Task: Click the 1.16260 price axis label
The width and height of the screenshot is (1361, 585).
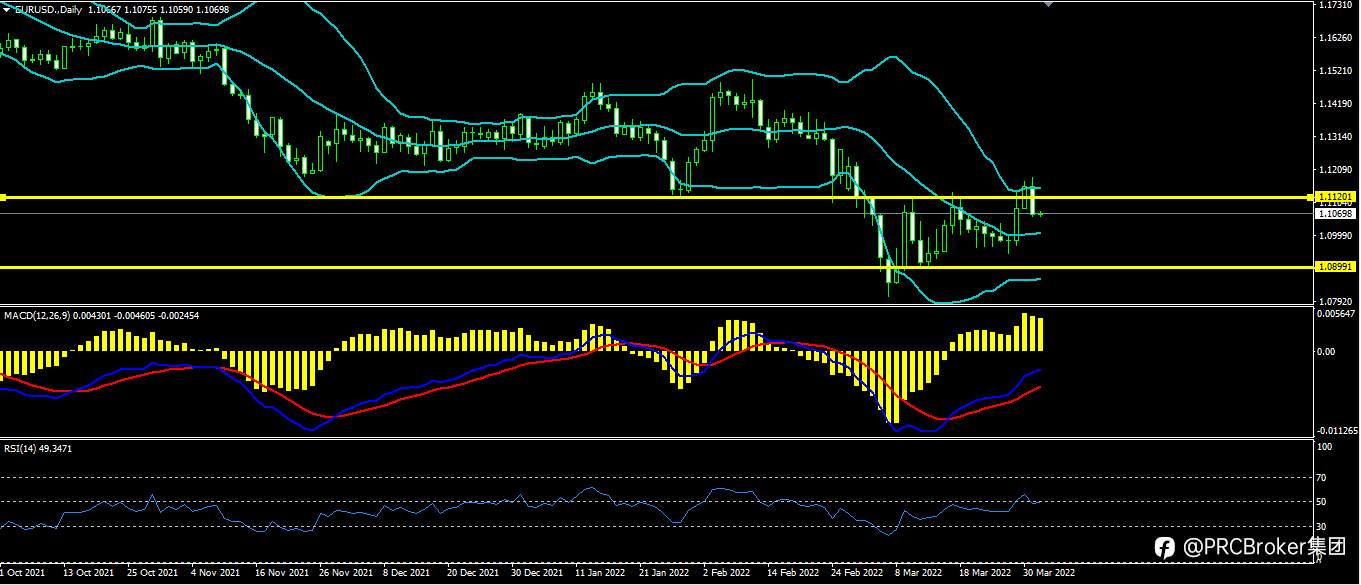Action: click(1335, 38)
